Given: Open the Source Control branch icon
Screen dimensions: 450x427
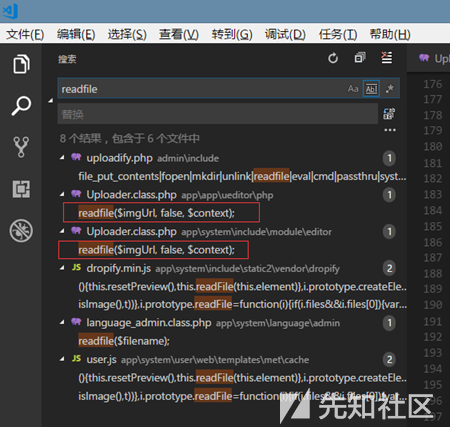Looking at the screenshot, I should pos(21,147).
